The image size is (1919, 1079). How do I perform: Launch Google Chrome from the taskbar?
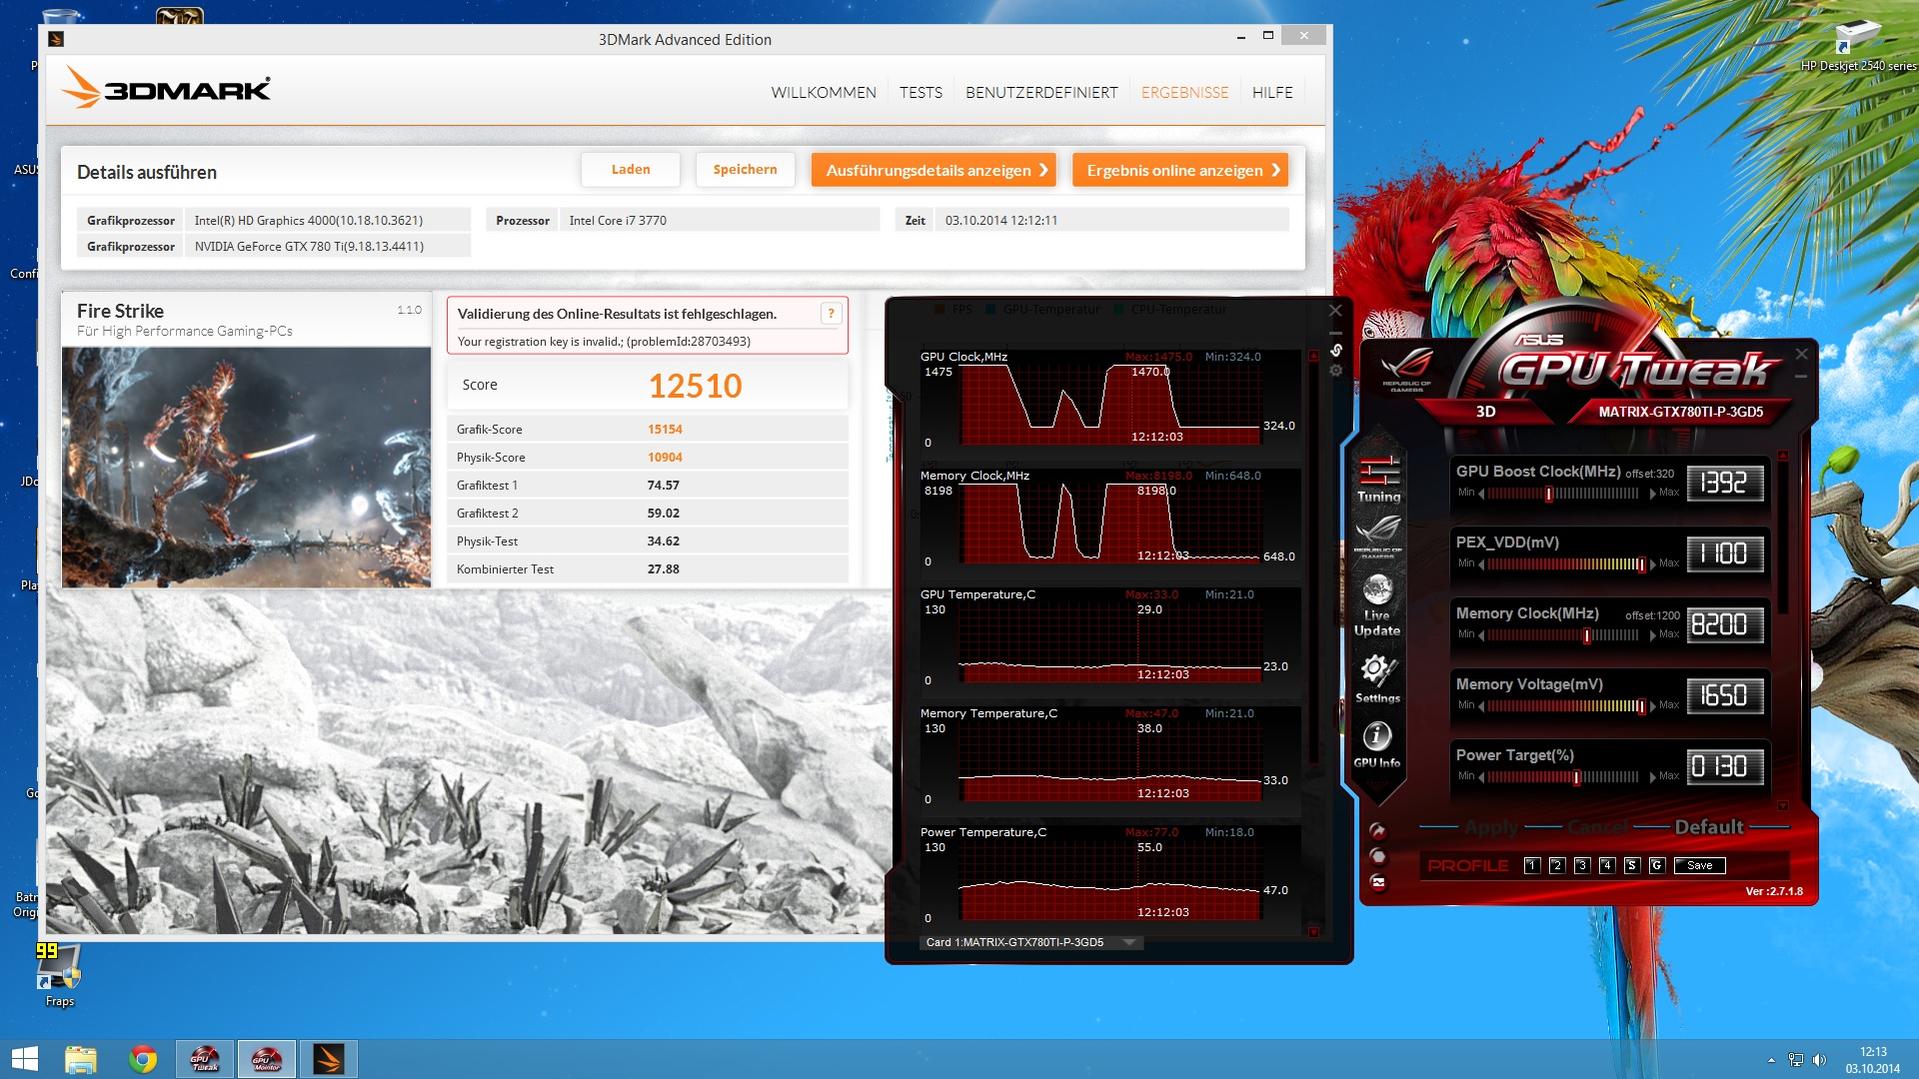[x=143, y=1059]
